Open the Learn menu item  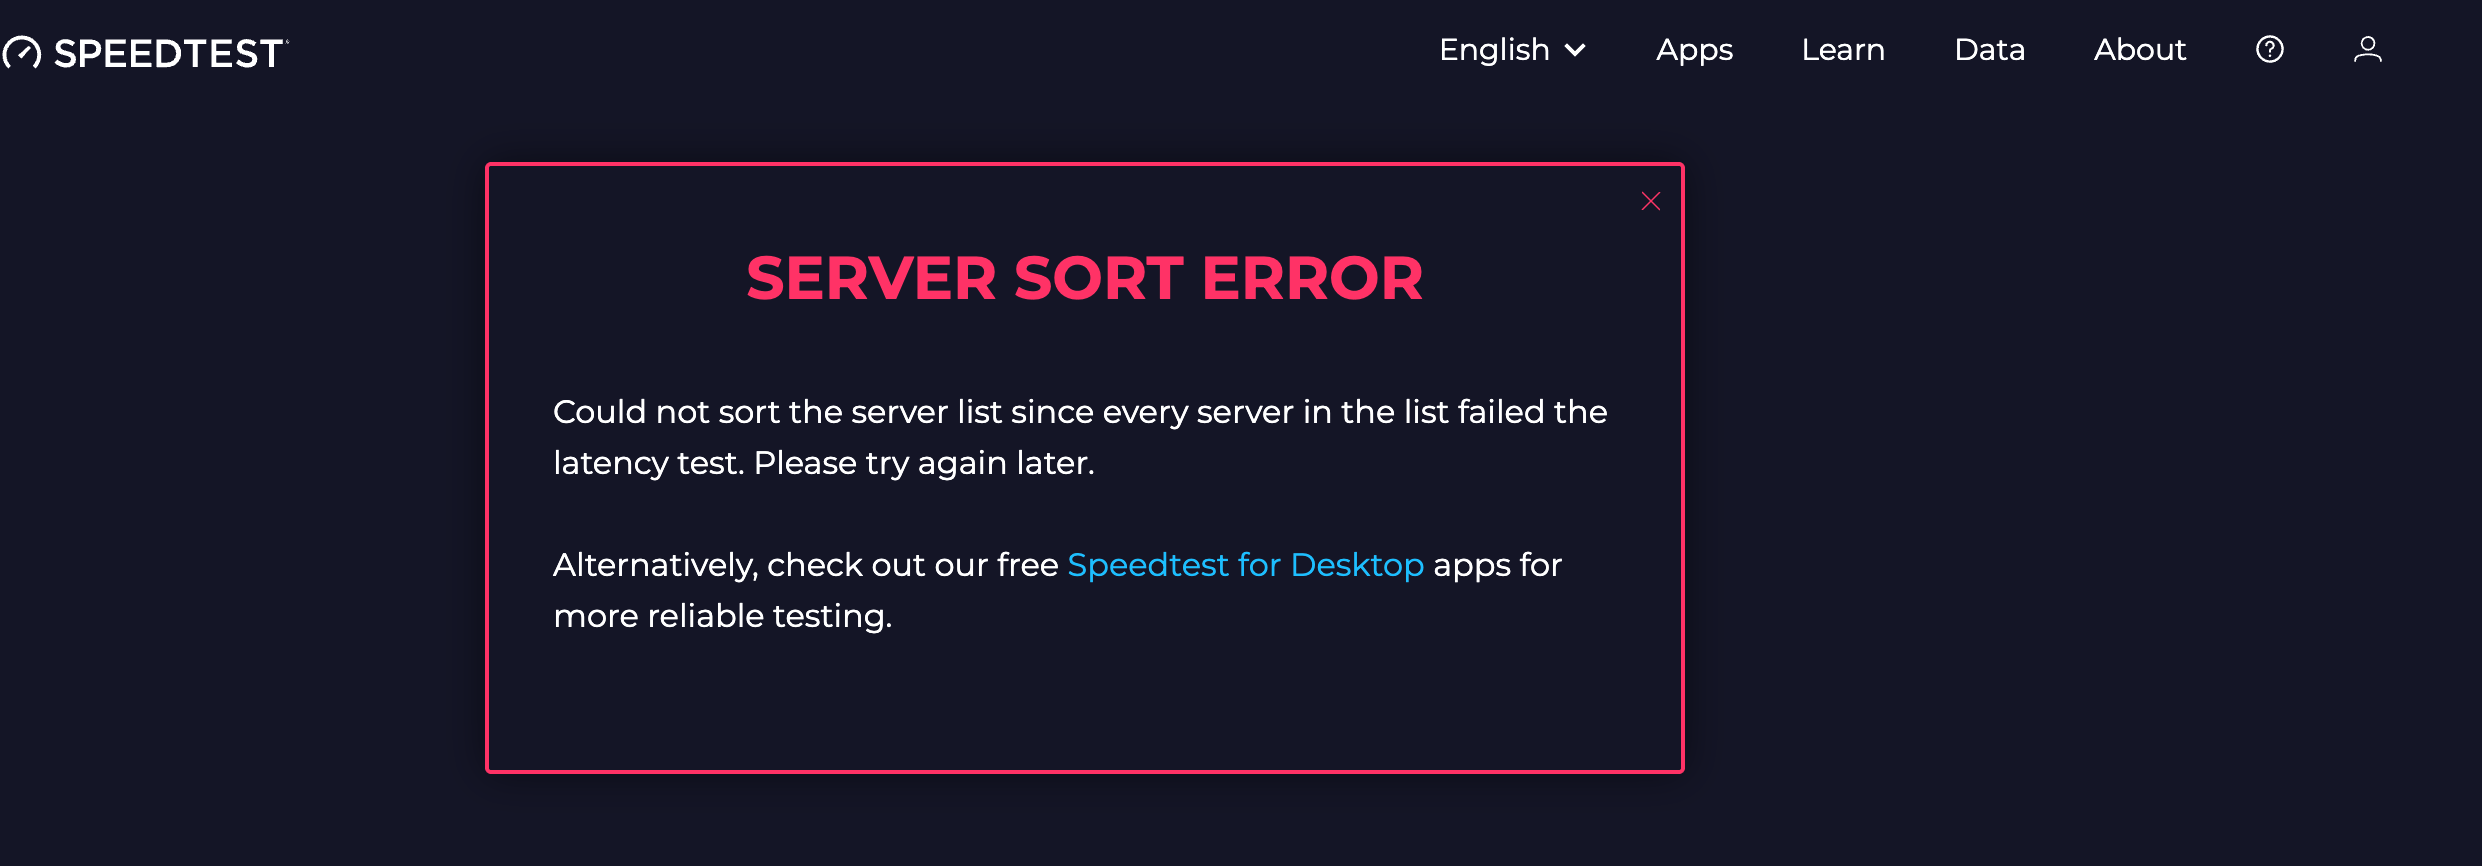click(x=1843, y=50)
